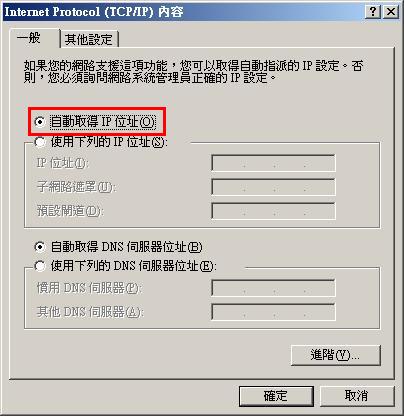Click the 子網路遮罩 input field
The width and height of the screenshot is (404, 416).
[273, 187]
